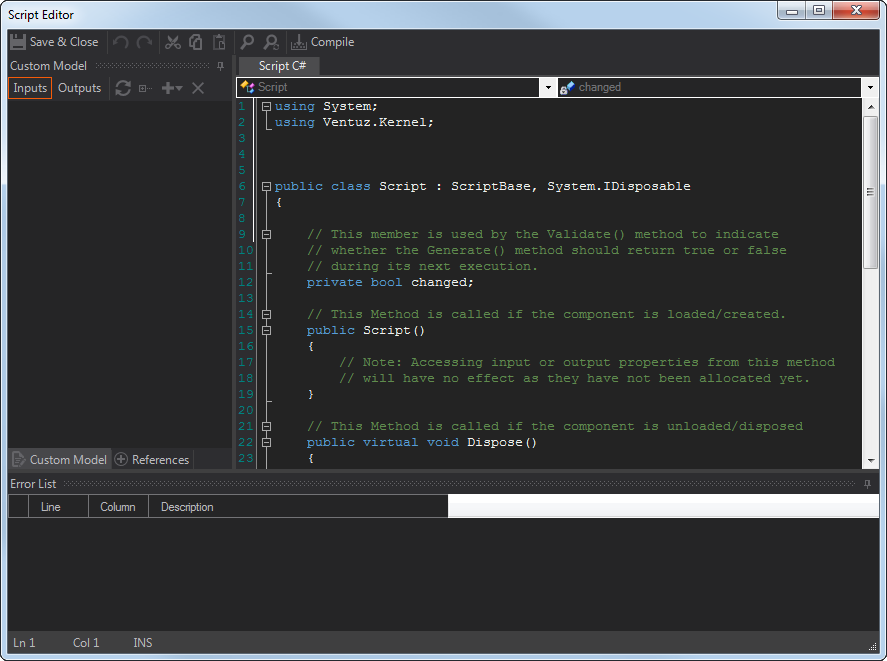The image size is (887, 661).
Task: Click the Copy icon in toolbar
Action: (x=196, y=42)
